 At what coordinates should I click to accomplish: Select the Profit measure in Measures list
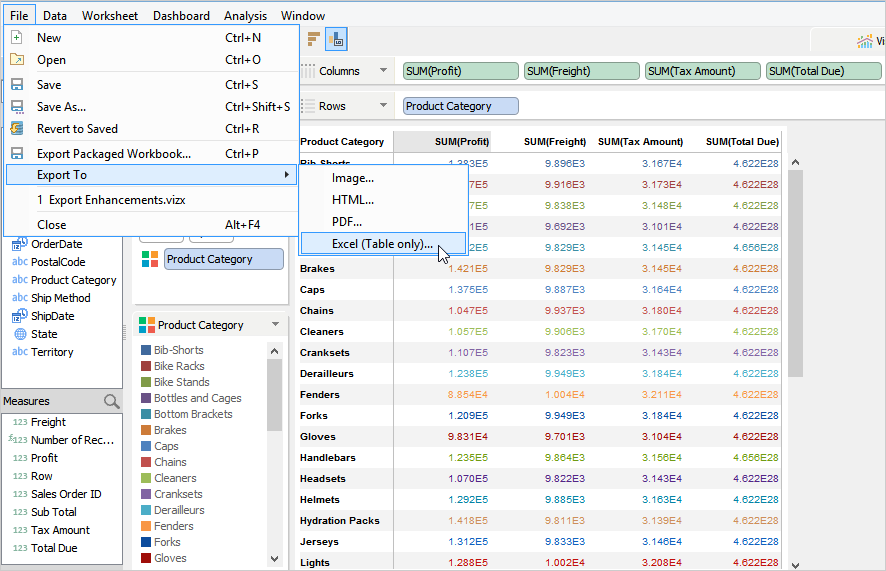44,458
